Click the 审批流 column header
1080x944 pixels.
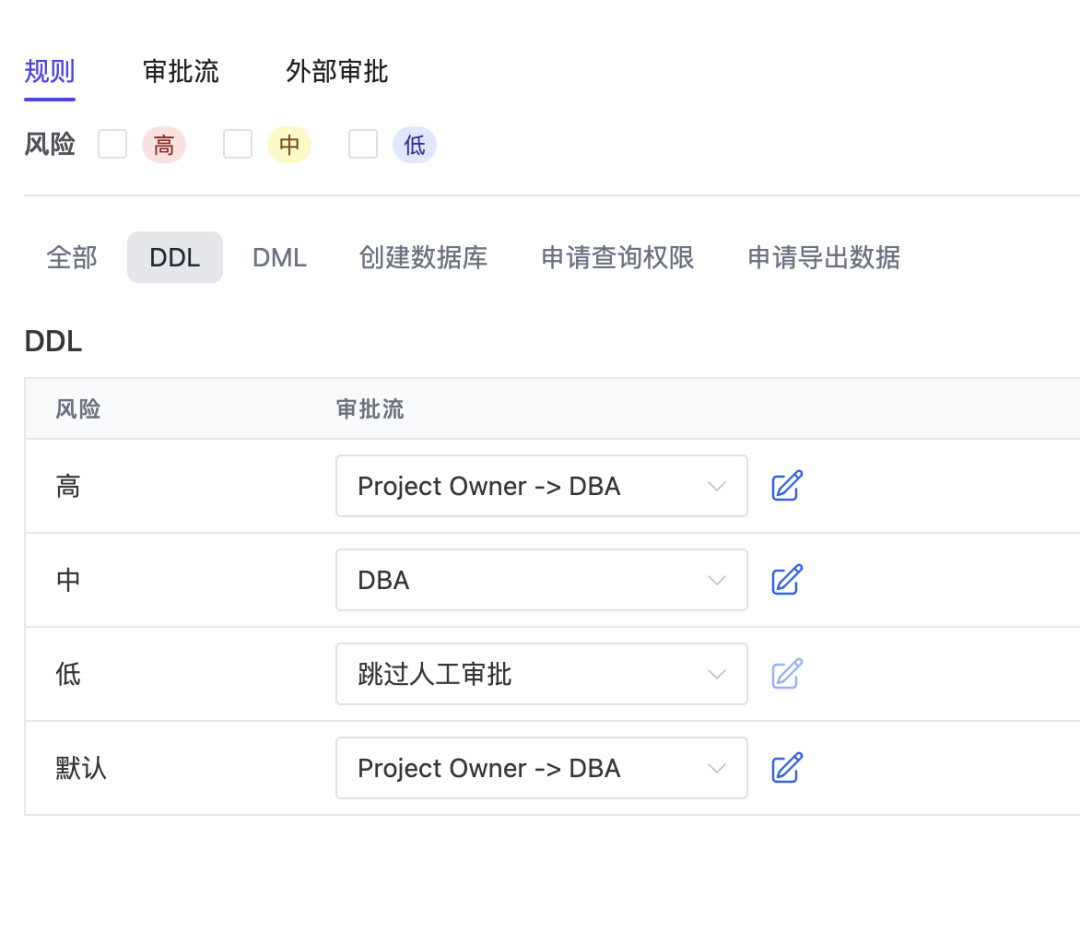click(370, 409)
